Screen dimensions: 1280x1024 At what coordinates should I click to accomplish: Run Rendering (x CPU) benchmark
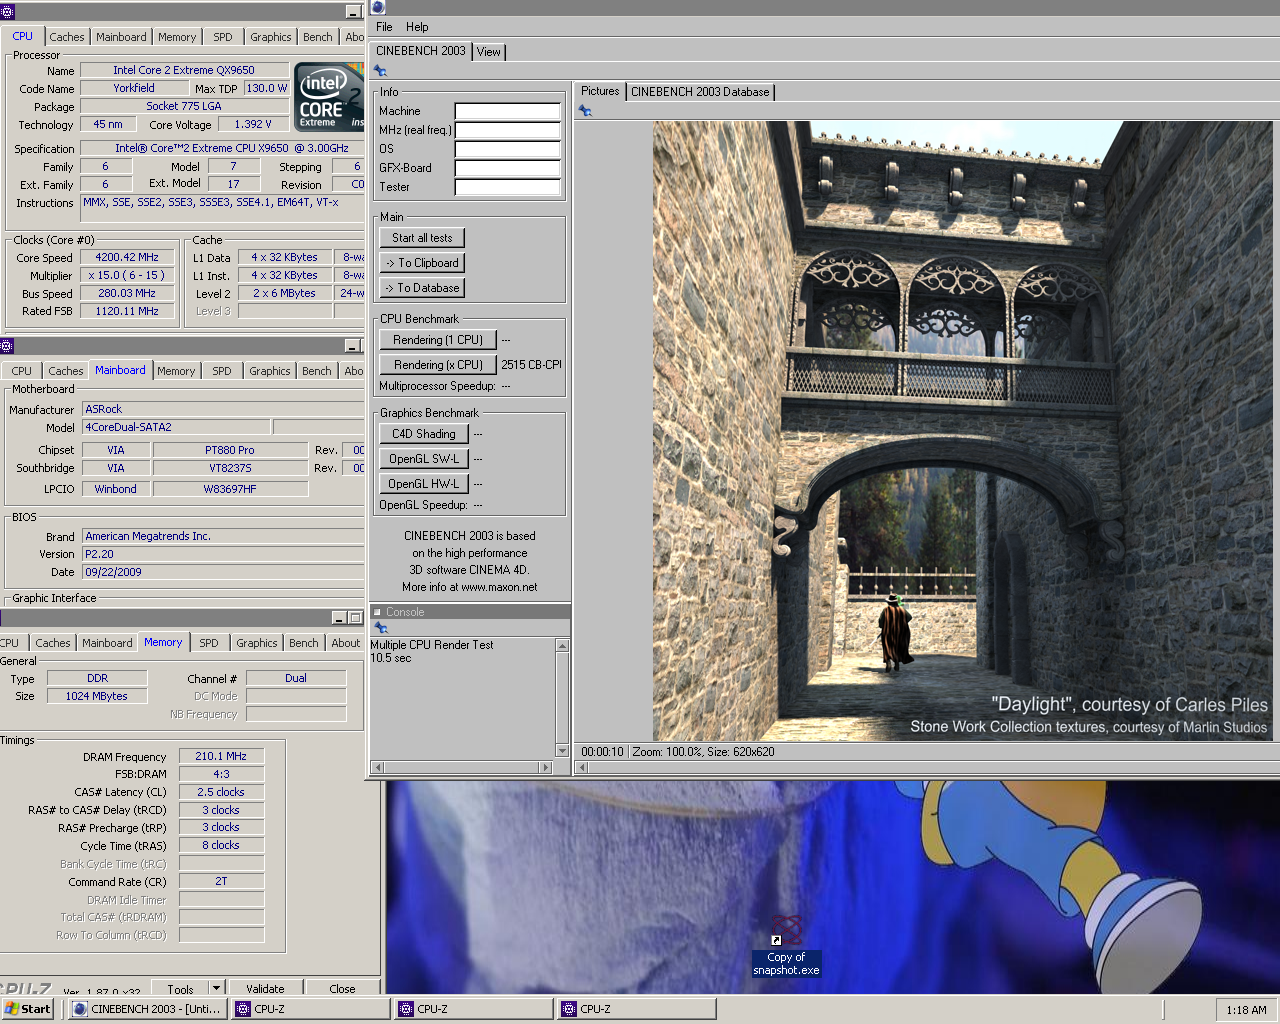[438, 365]
